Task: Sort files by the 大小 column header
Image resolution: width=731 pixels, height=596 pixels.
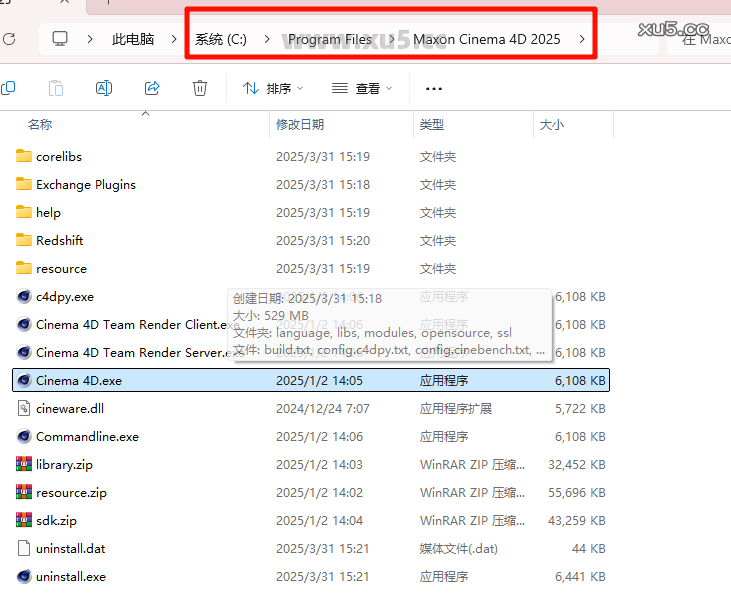Action: [552, 125]
